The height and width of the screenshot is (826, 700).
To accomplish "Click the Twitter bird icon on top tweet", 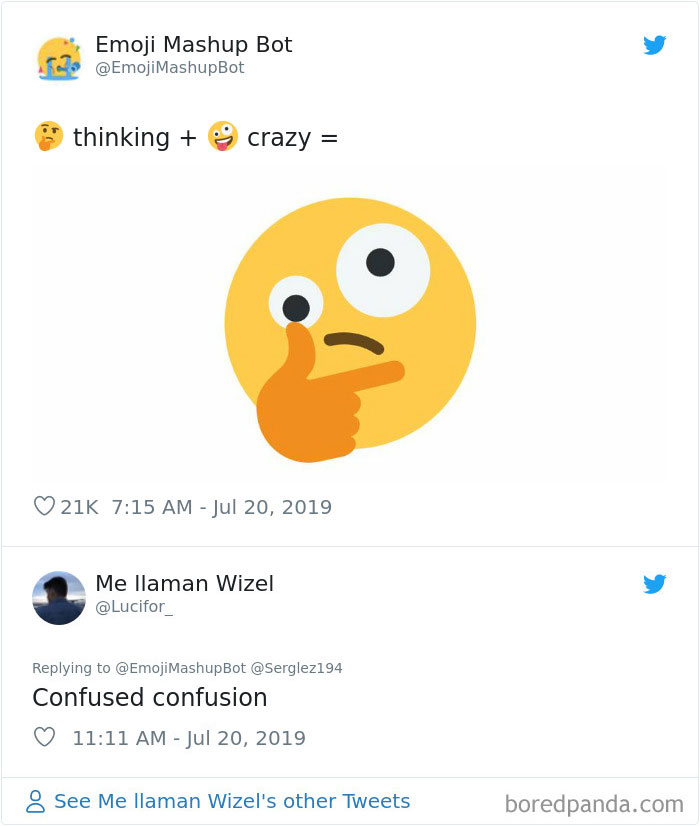I will tap(655, 45).
